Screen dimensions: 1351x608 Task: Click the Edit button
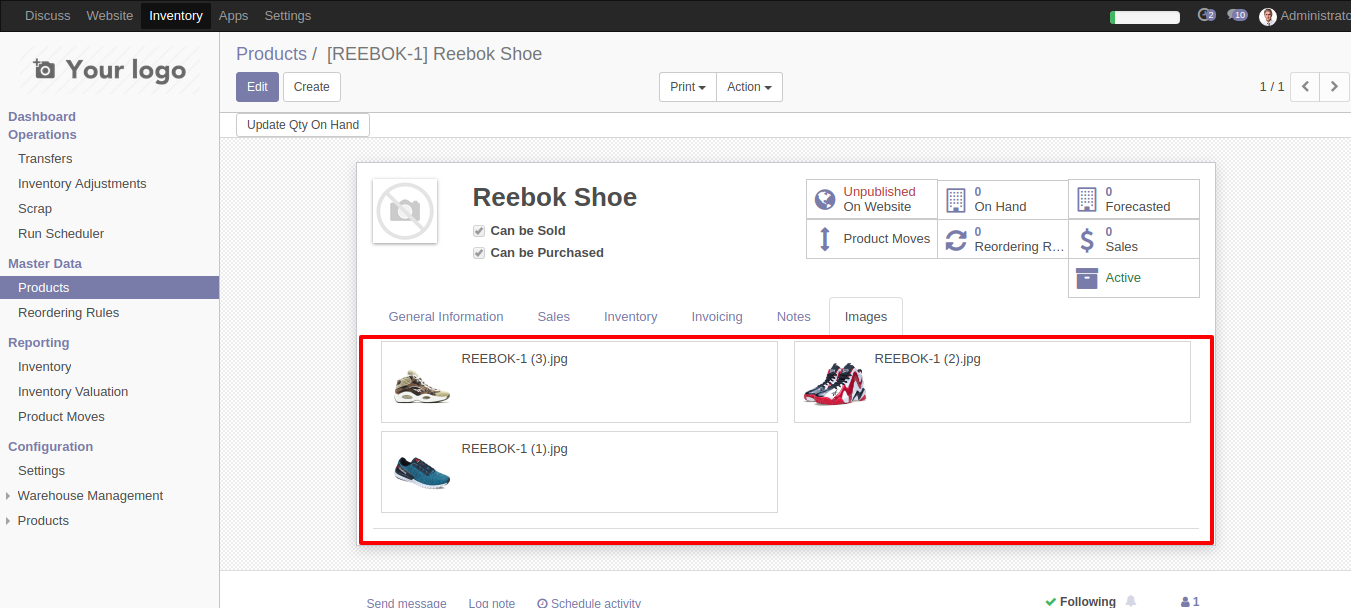click(x=257, y=87)
